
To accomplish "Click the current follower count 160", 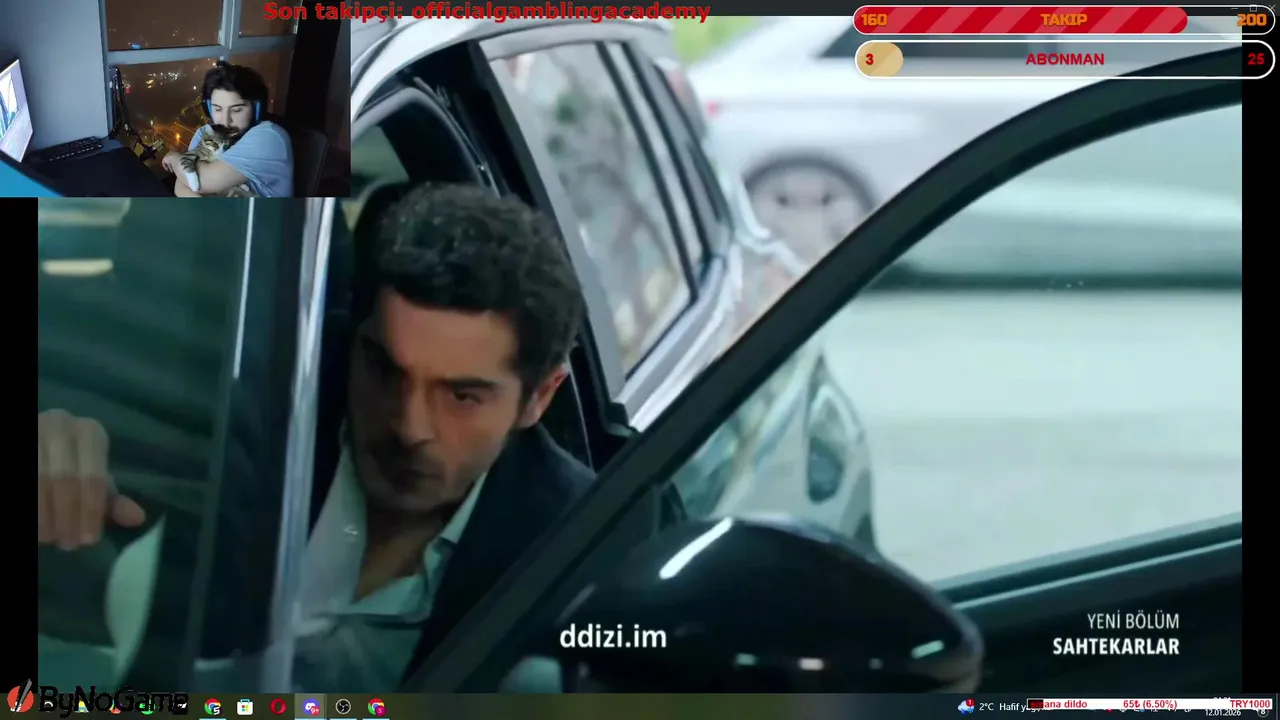I will click(x=874, y=20).
